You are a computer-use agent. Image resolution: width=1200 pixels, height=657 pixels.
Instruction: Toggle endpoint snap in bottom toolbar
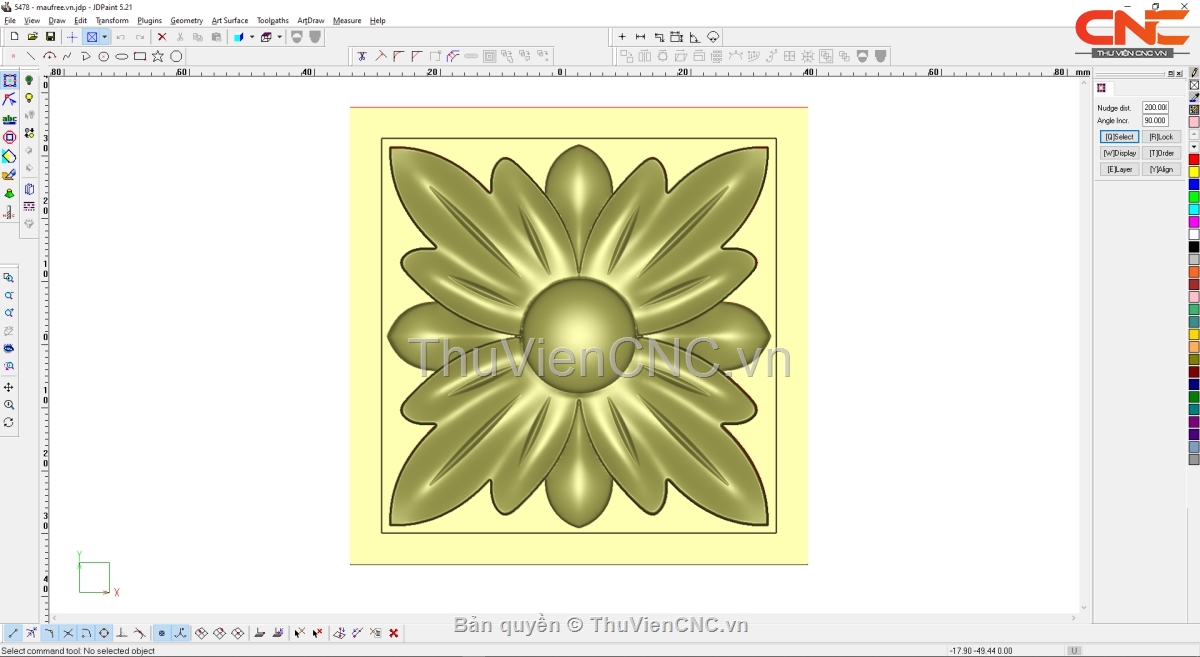pos(13,633)
